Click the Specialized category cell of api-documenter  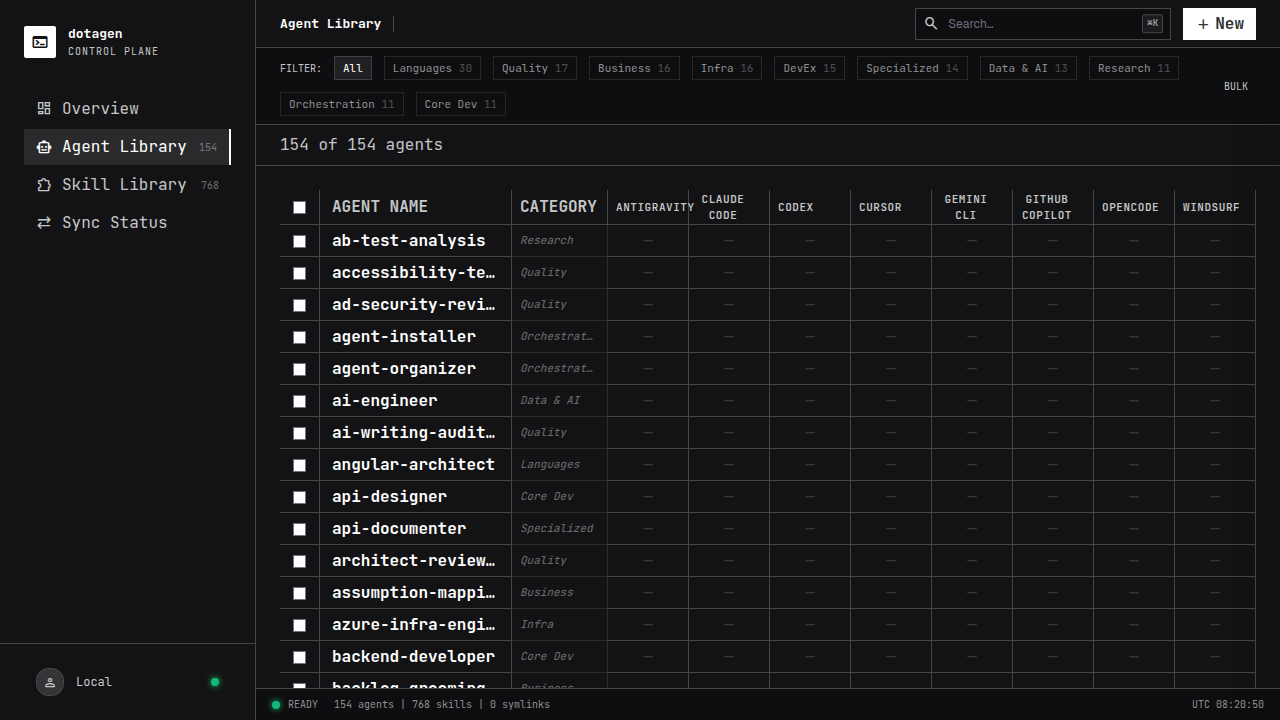click(557, 529)
